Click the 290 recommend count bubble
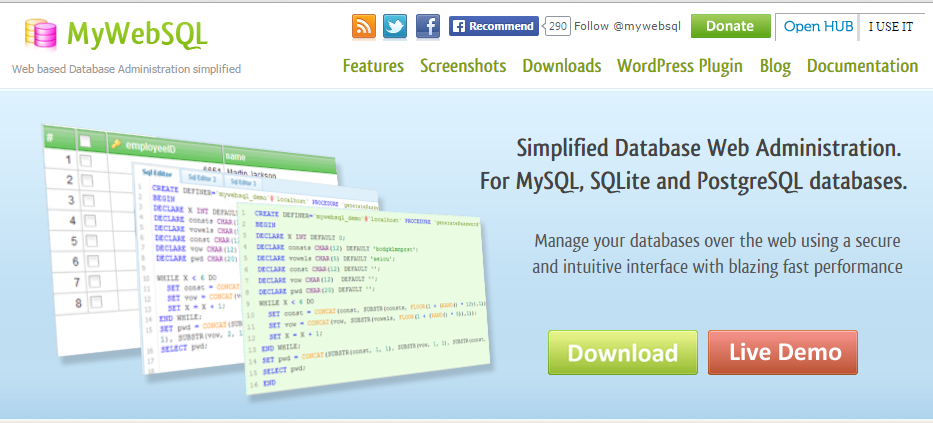The width and height of the screenshot is (933, 423). click(558, 26)
